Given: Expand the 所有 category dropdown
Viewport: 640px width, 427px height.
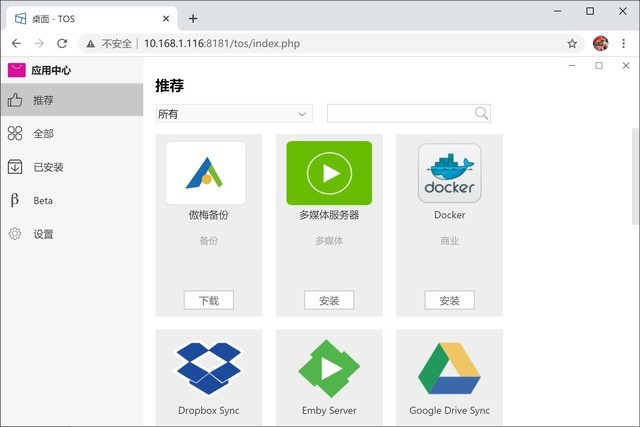Looking at the screenshot, I should (x=234, y=113).
